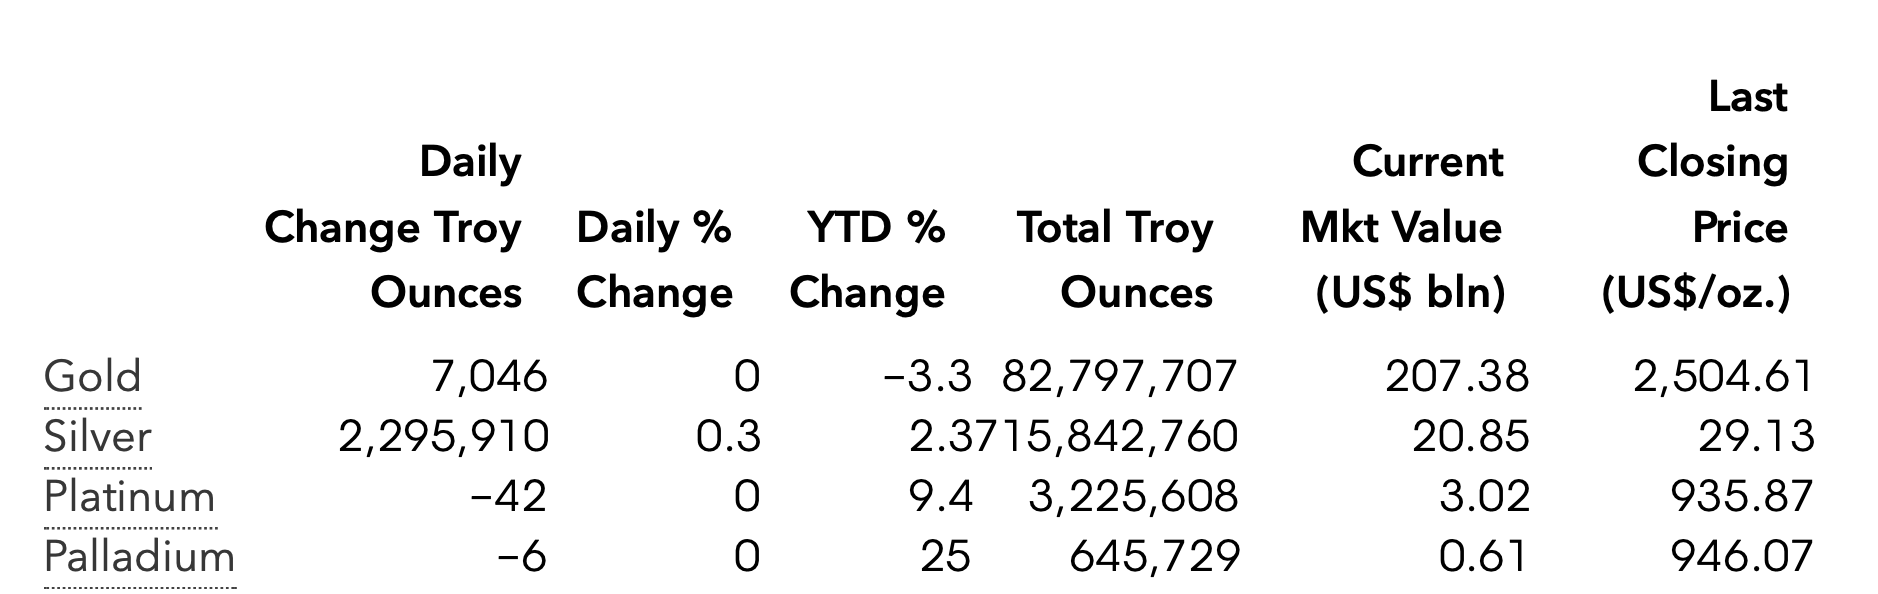This screenshot has height=594, width=1878.
Task: Open the Platinum link
Action: coord(130,497)
